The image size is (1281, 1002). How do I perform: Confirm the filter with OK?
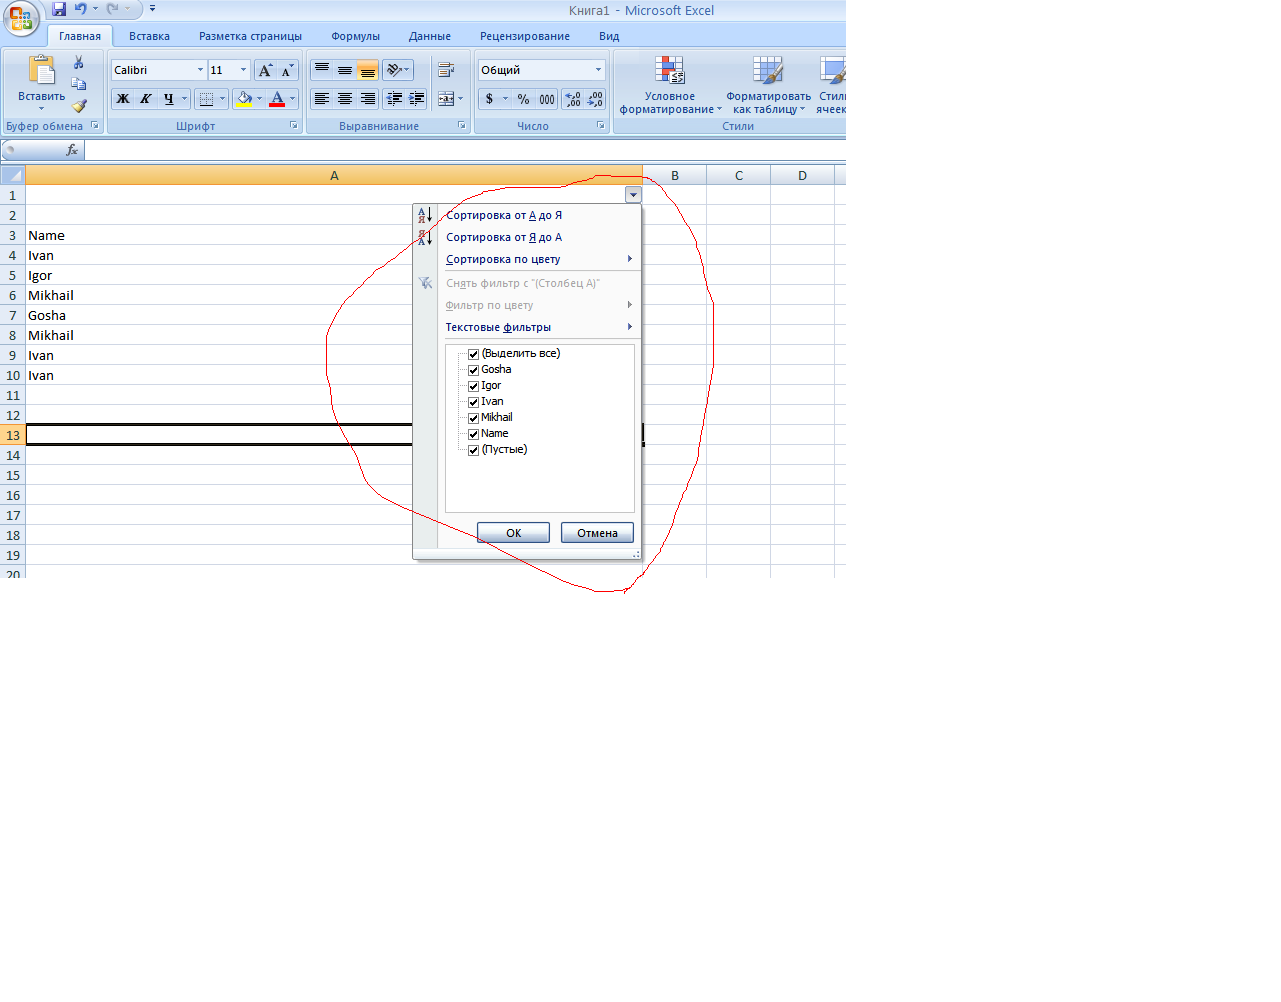coord(513,533)
